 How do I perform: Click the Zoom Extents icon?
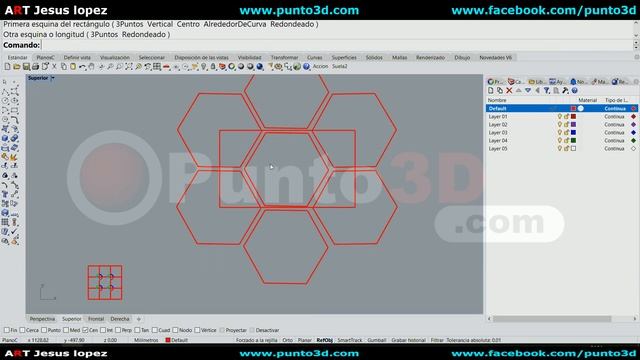[129, 67]
